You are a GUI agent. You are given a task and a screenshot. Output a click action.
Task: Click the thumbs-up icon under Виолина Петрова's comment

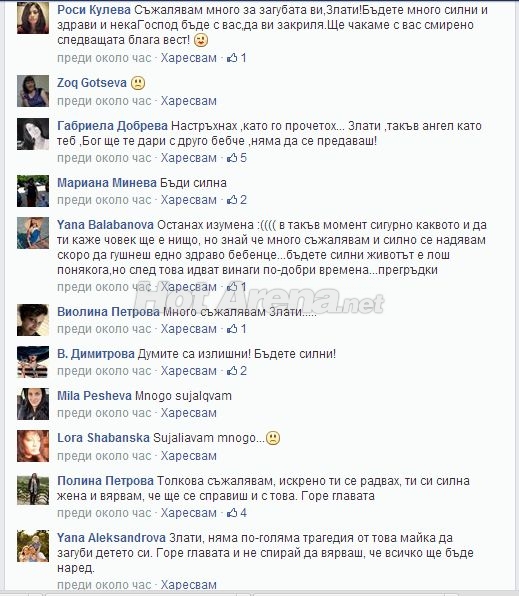pos(232,329)
